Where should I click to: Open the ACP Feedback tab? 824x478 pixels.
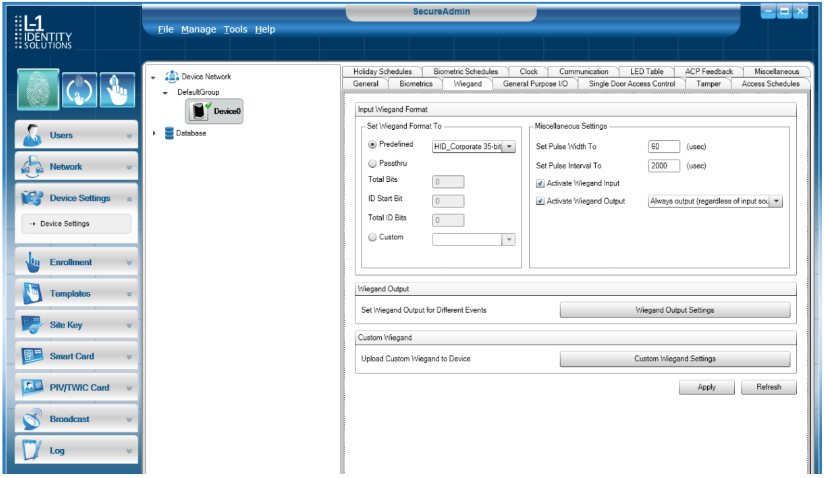point(708,71)
